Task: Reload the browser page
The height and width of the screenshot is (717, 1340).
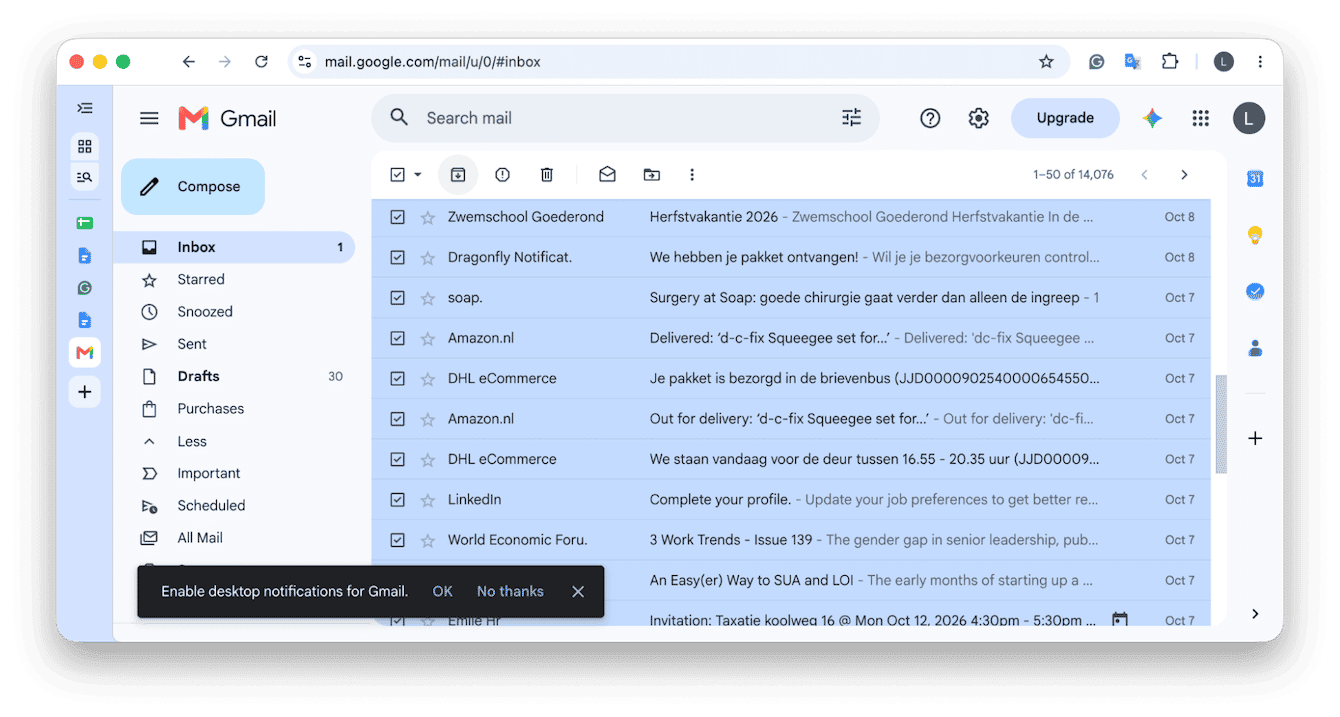Action: 261,62
